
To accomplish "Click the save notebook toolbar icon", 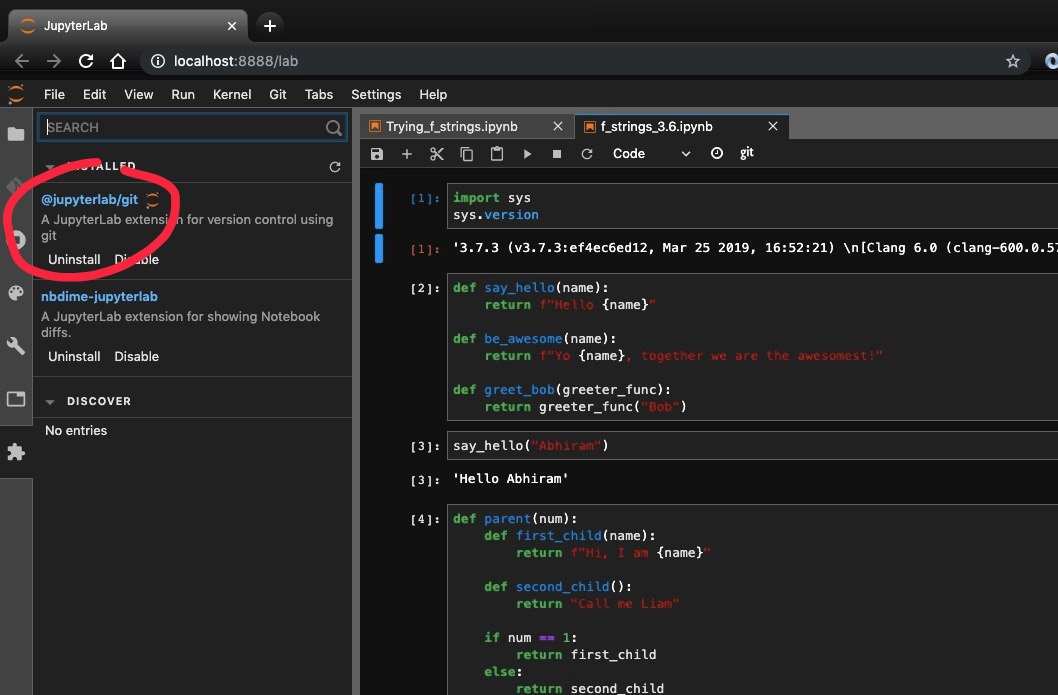I will click(377, 154).
